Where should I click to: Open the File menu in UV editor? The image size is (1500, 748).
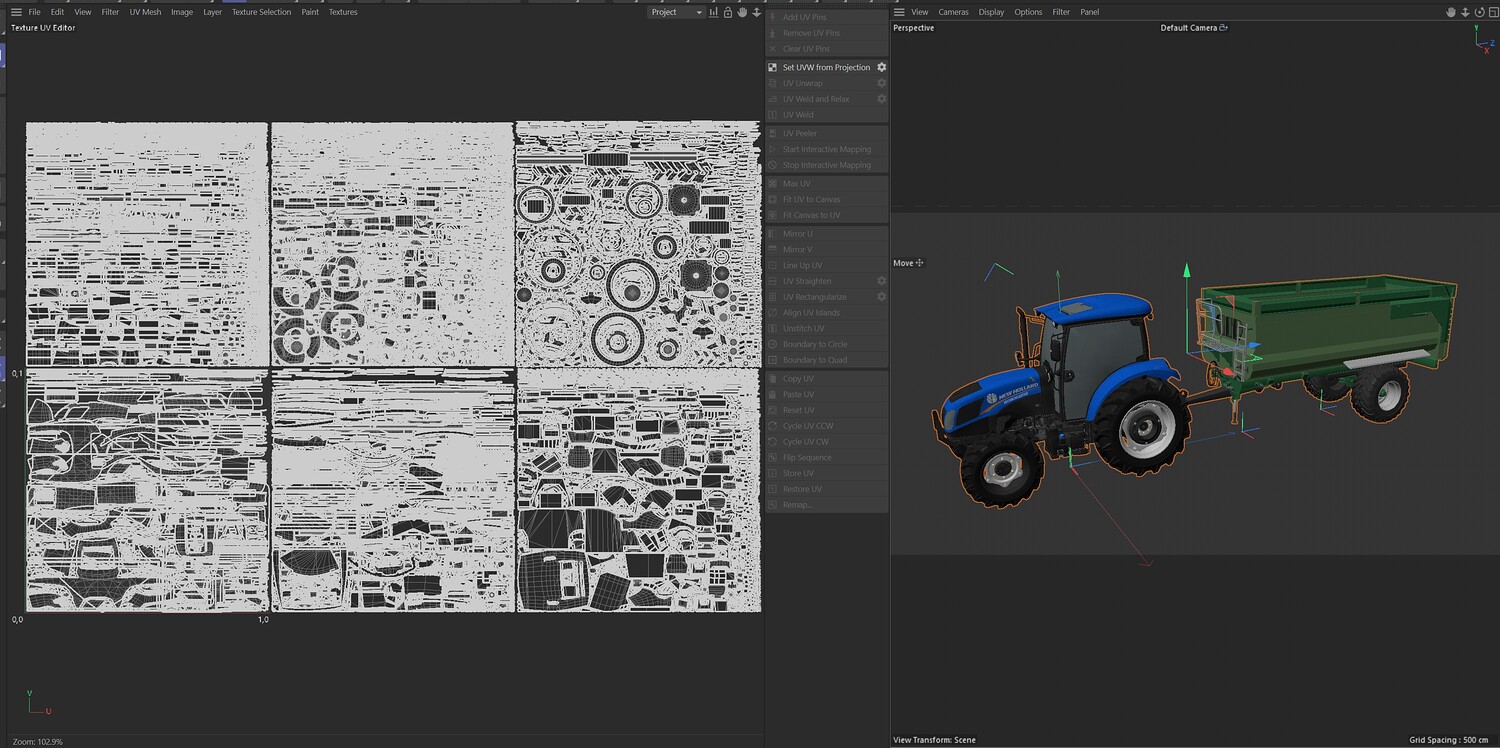(x=34, y=12)
